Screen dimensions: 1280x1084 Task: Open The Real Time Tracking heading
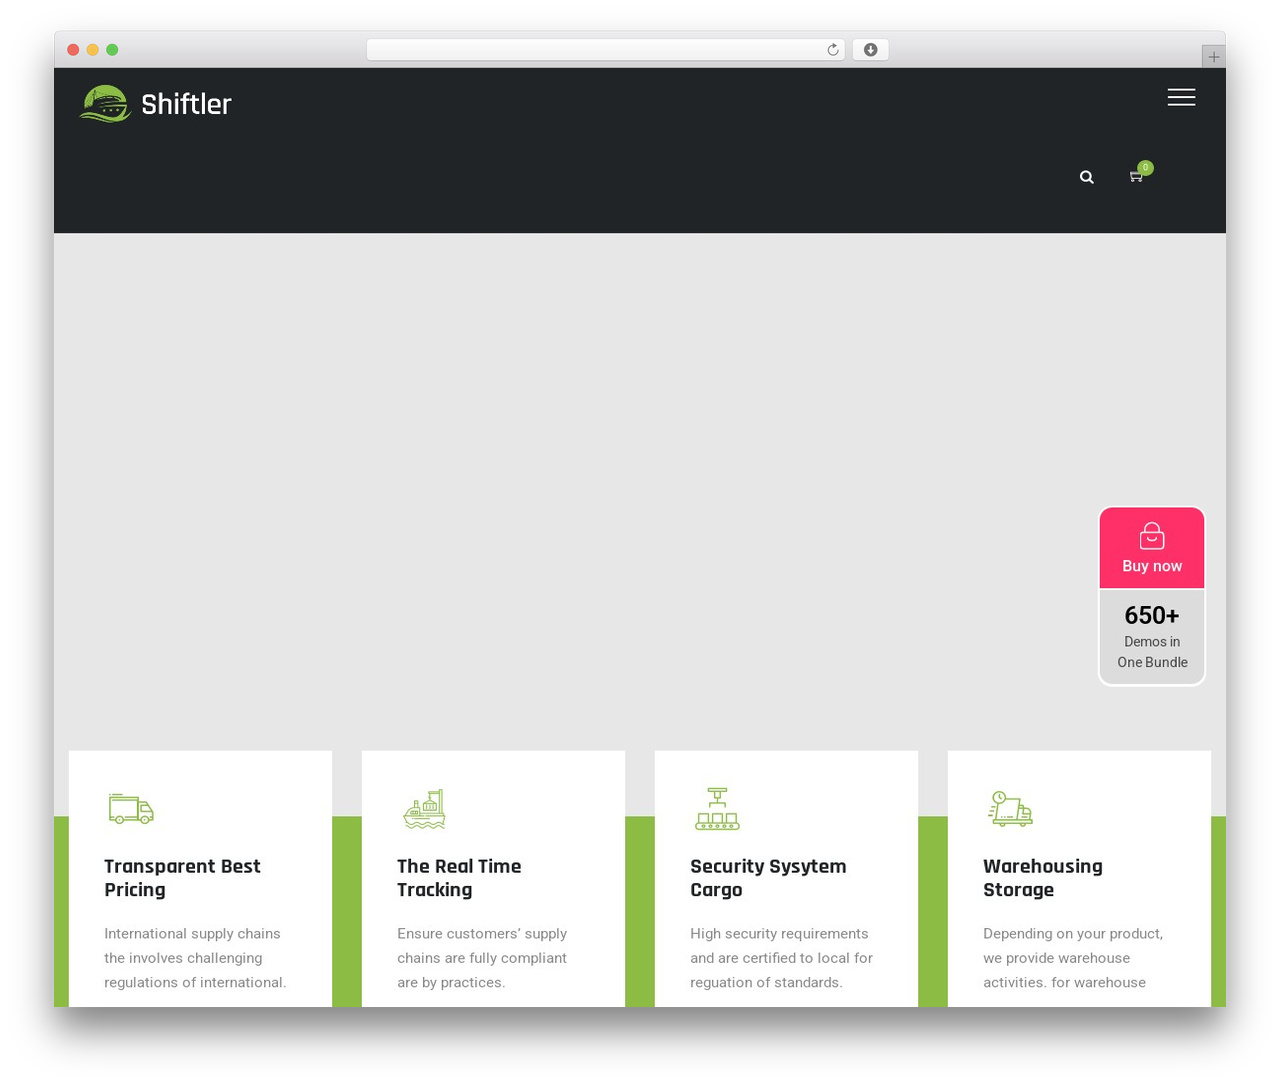coord(459,878)
